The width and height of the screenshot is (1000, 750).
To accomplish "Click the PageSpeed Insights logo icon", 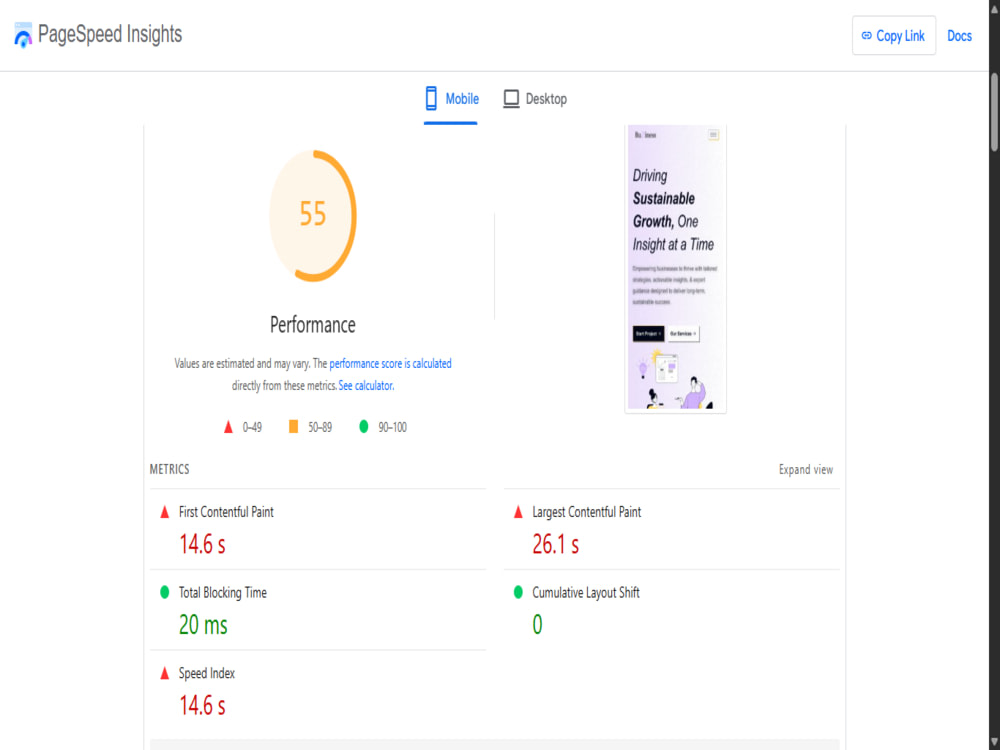I will click(23, 35).
